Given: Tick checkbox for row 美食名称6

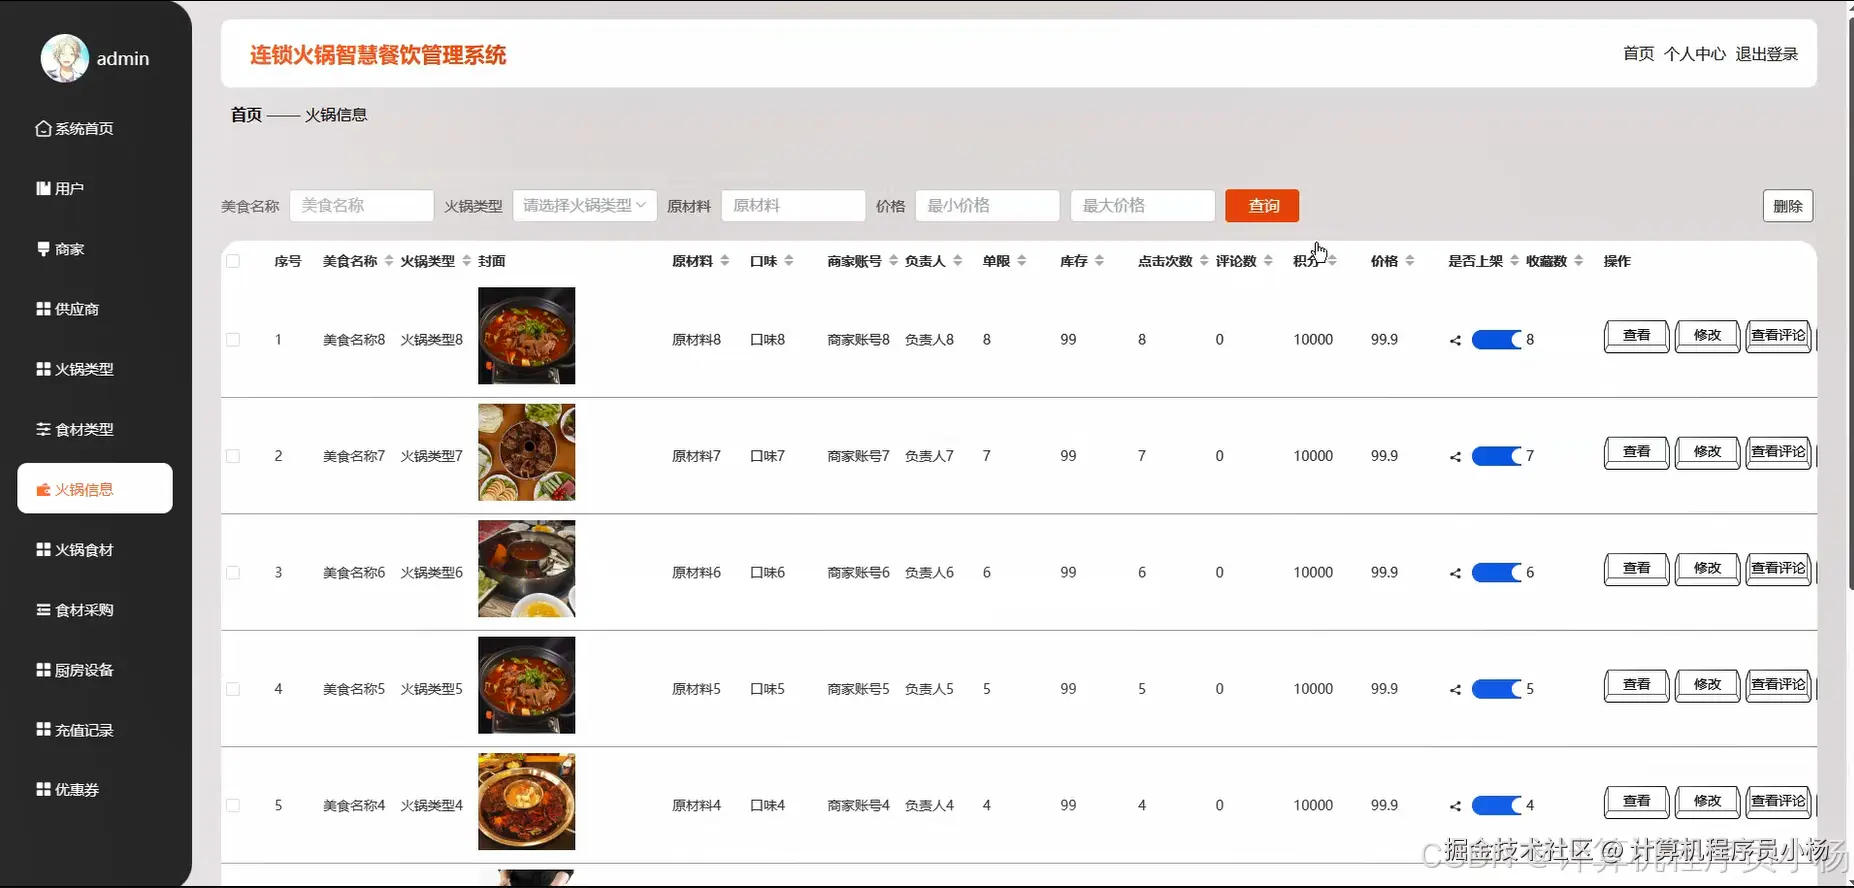Looking at the screenshot, I should click(233, 573).
